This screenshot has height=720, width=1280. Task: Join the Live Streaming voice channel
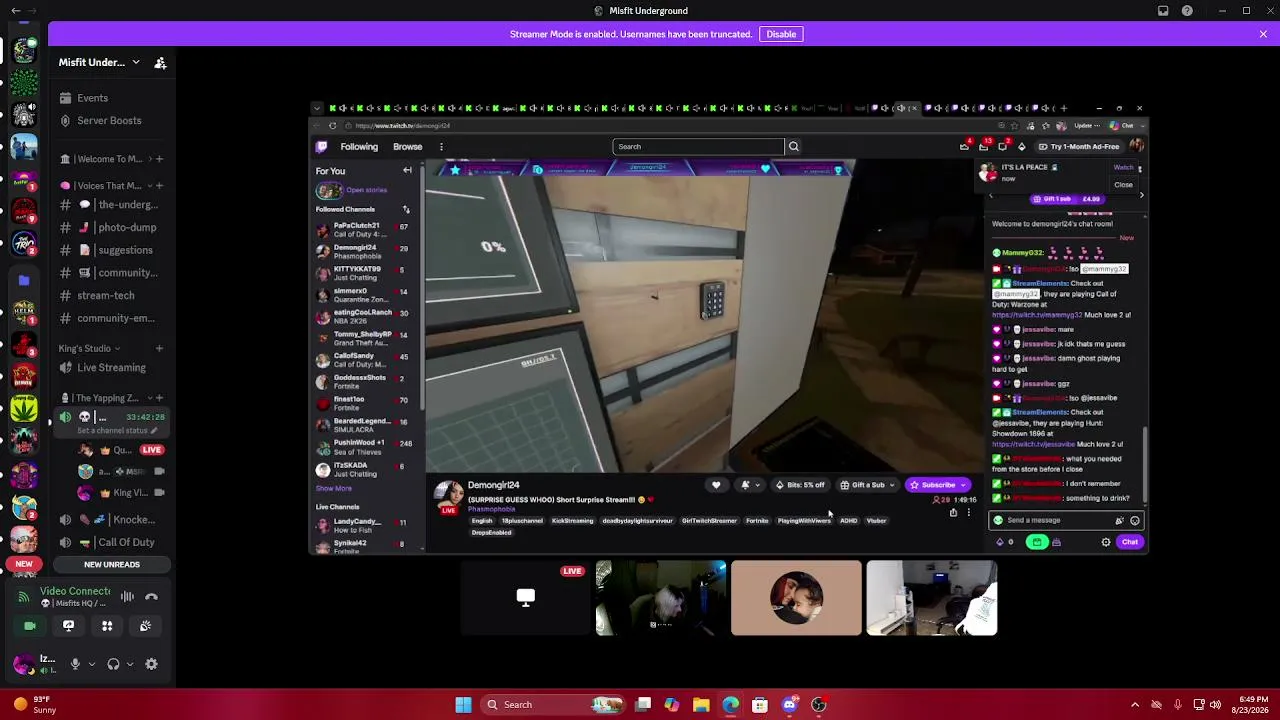click(x=111, y=368)
